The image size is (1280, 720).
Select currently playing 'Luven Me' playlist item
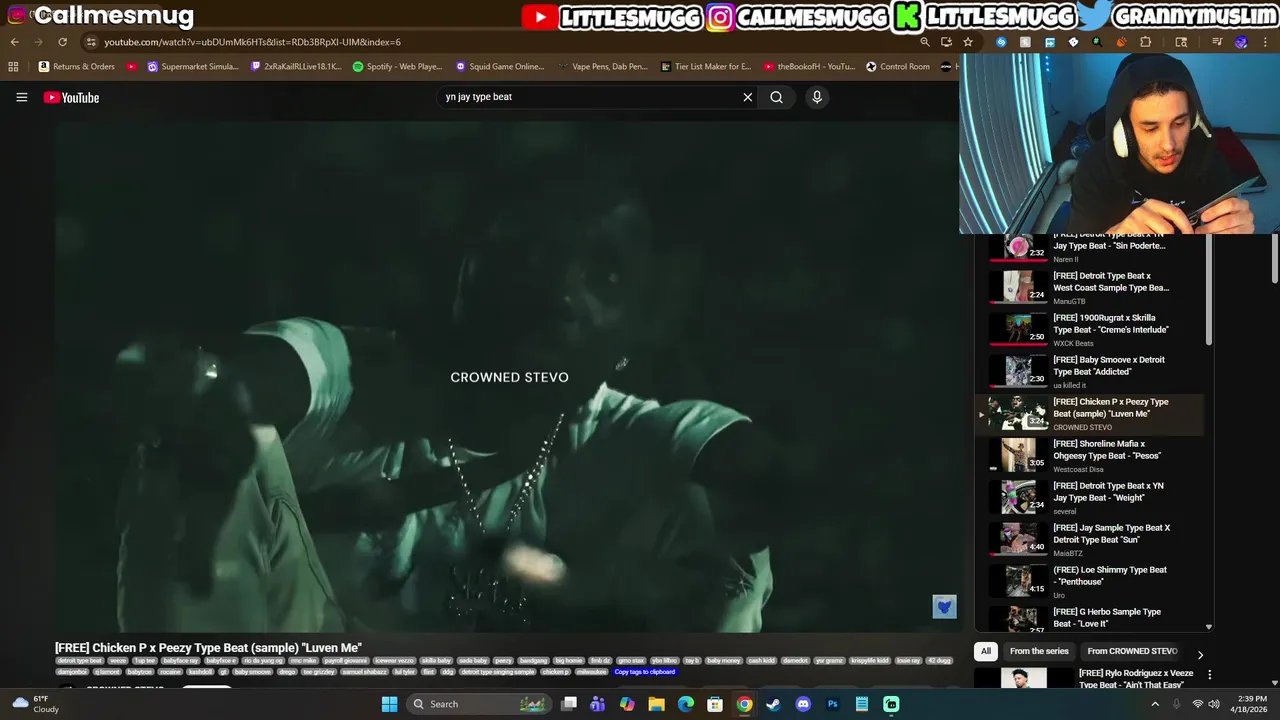pos(1090,413)
